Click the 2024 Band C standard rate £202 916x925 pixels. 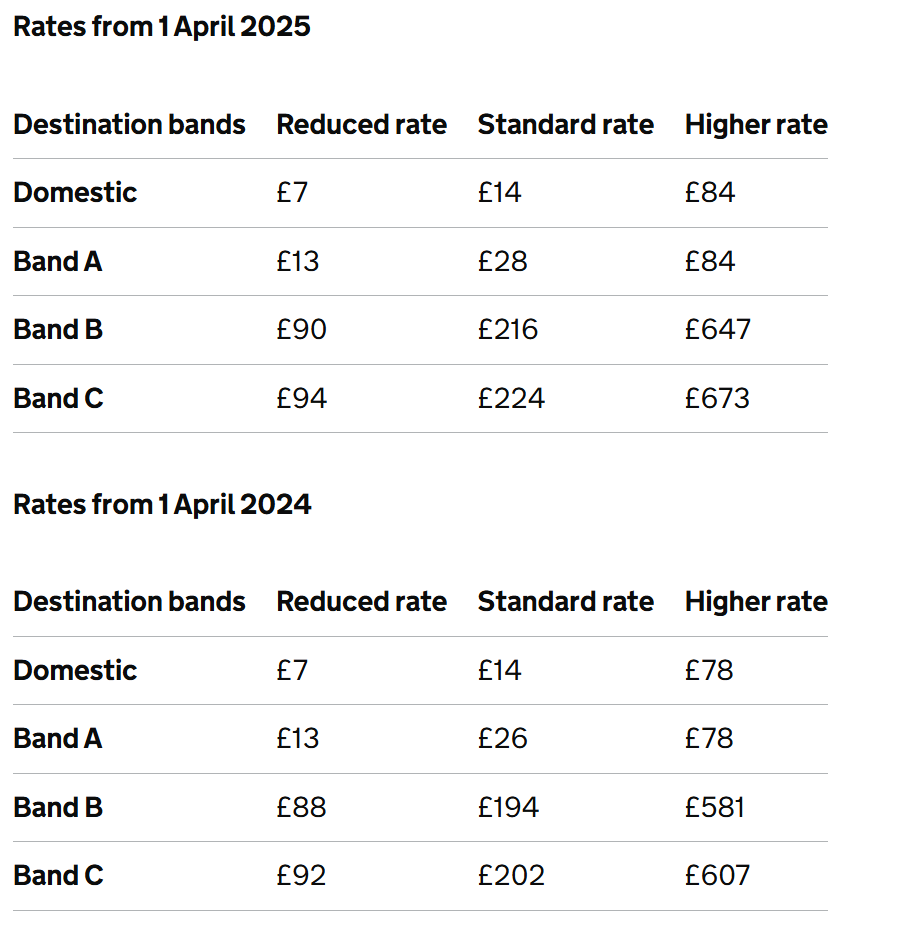click(x=511, y=876)
